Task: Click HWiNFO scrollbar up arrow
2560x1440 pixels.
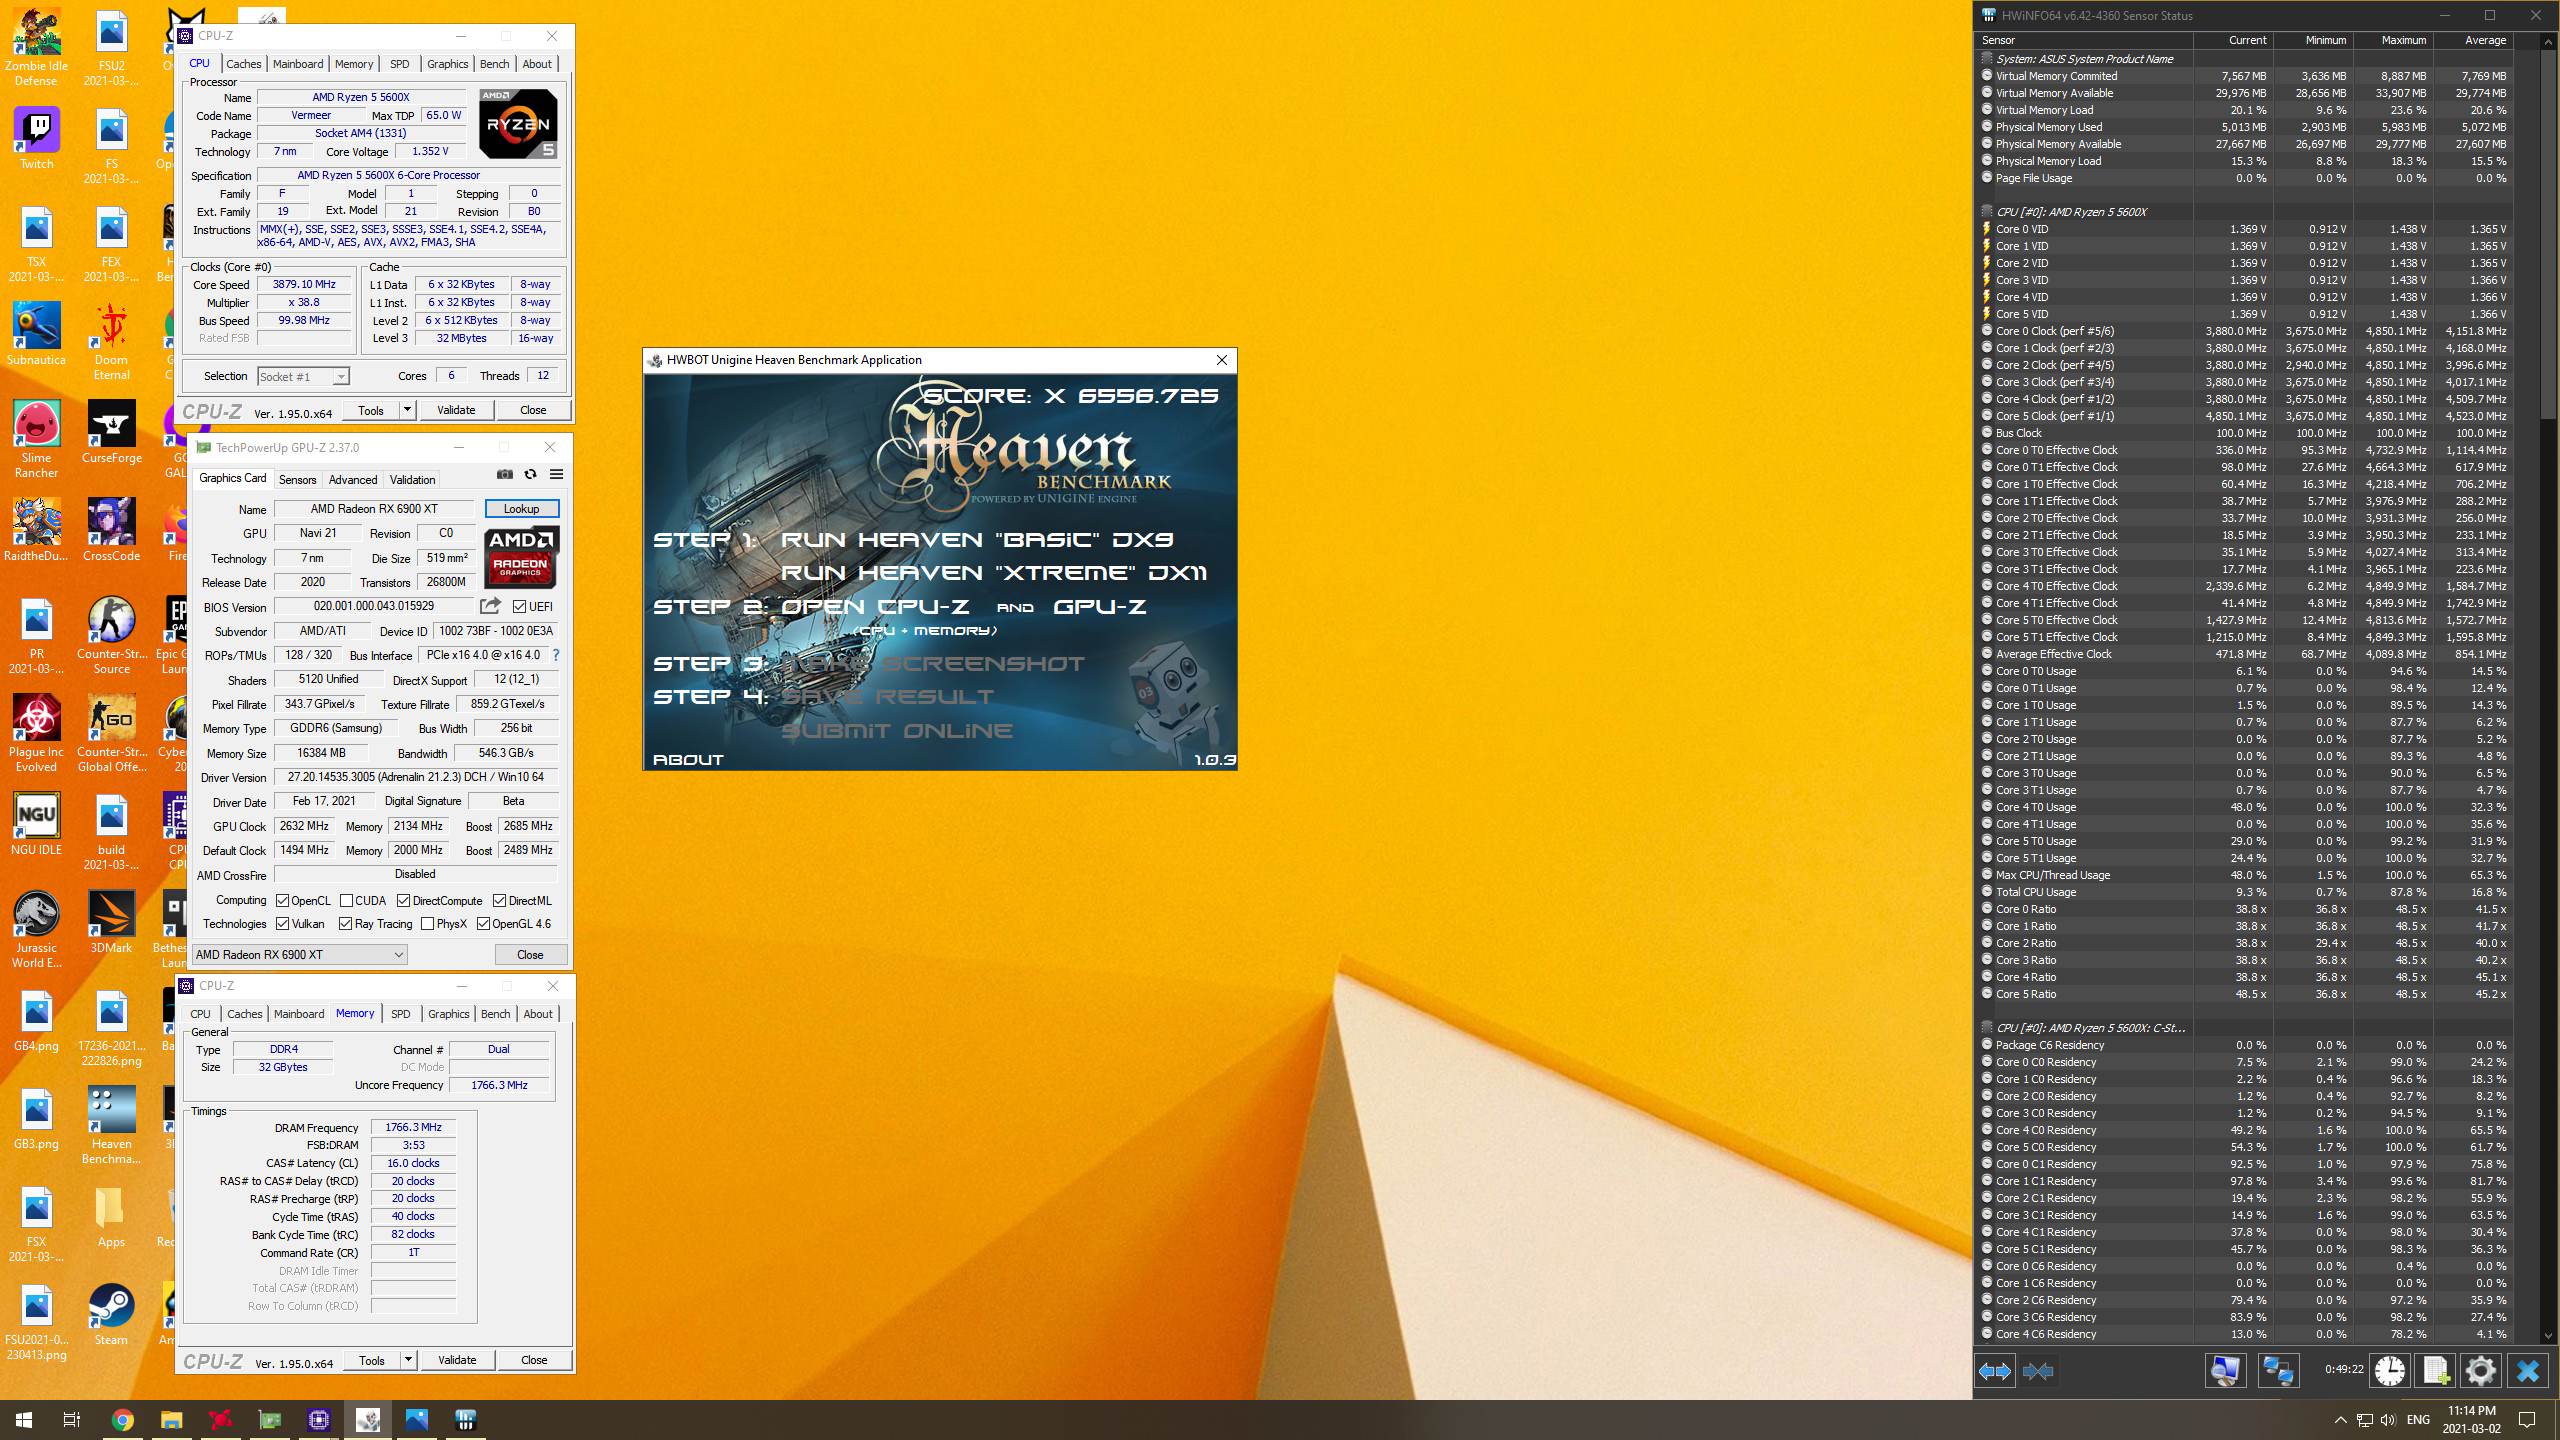Action: (2550, 43)
